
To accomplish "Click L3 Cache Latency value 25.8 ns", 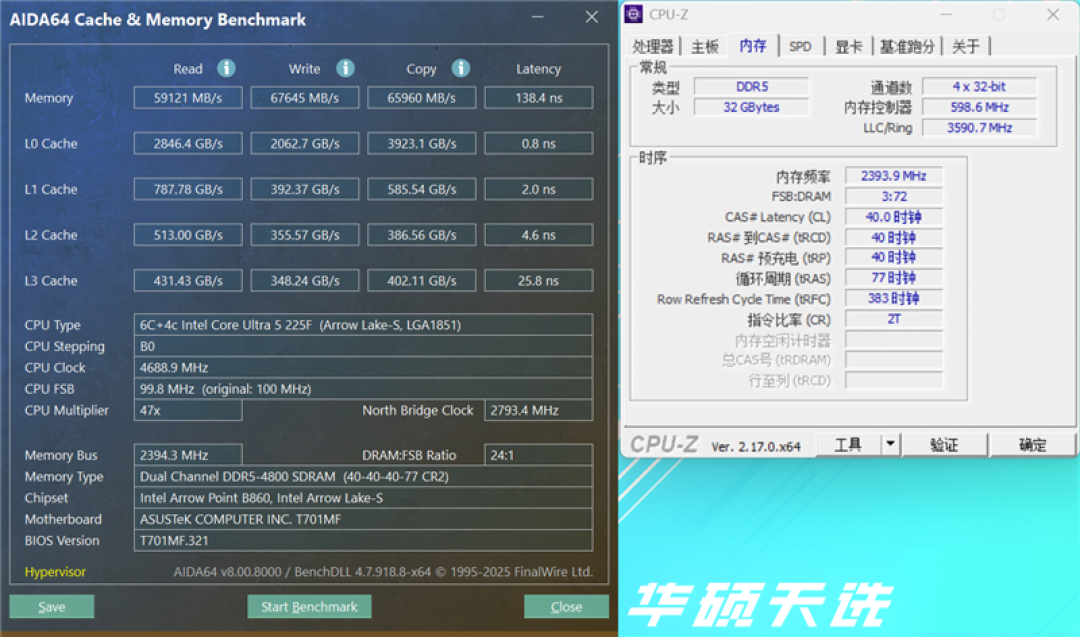I will point(539,280).
